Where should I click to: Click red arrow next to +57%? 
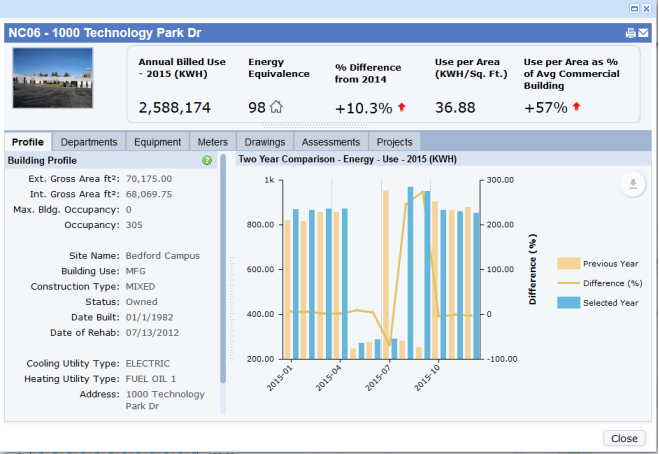tap(576, 107)
